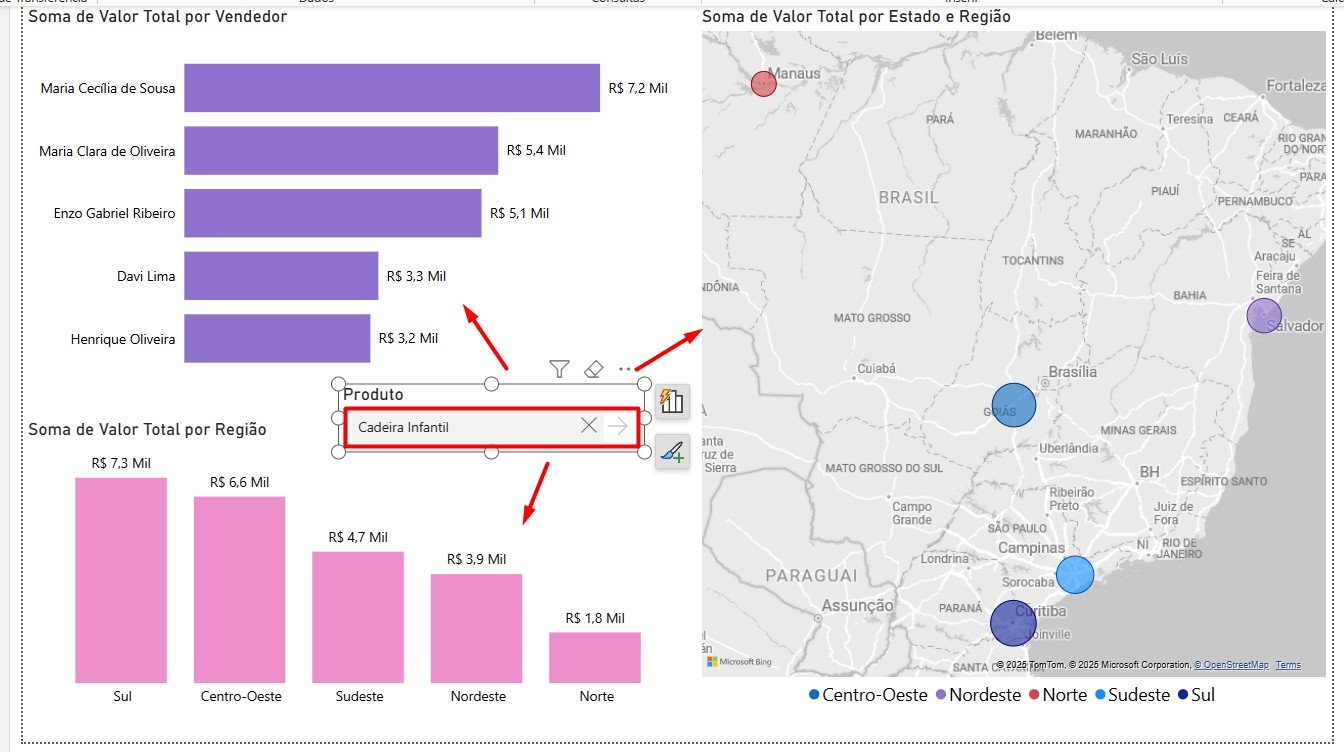Click the arrow apply icon in Produto search
This screenshot has width=1344, height=752.
[x=617, y=426]
